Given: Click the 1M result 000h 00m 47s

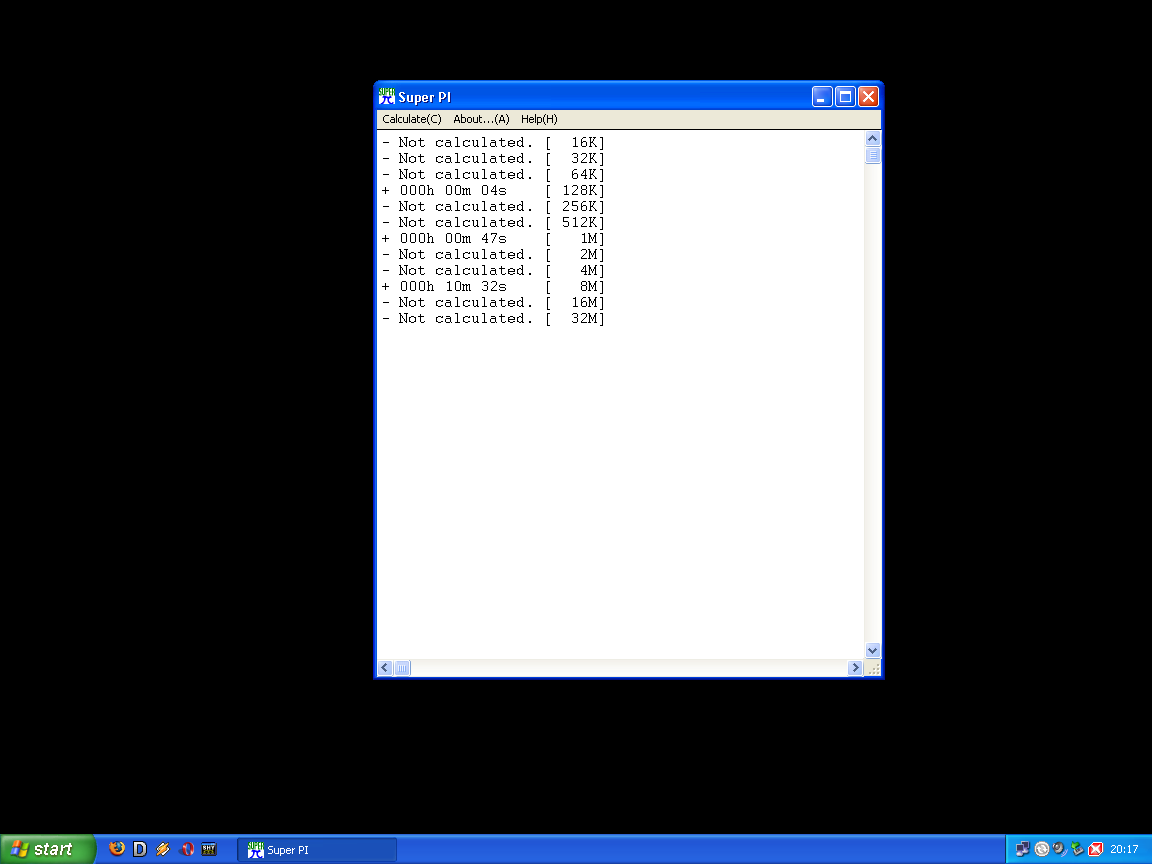Looking at the screenshot, I should 493,239.
